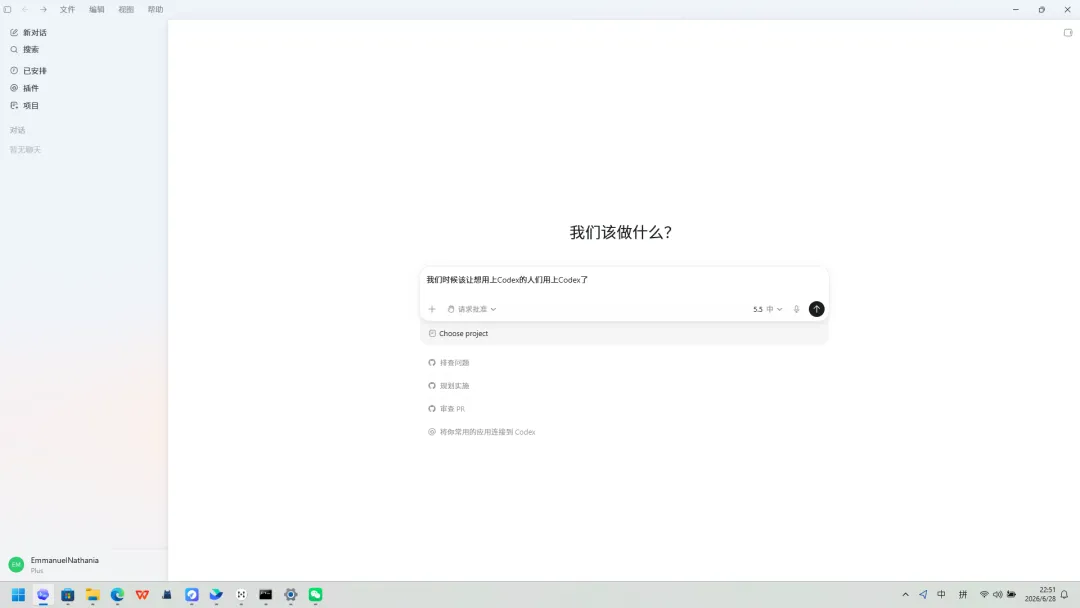The height and width of the screenshot is (608, 1080).
Task: Open WPS Office from the taskbar
Action: click(x=142, y=594)
